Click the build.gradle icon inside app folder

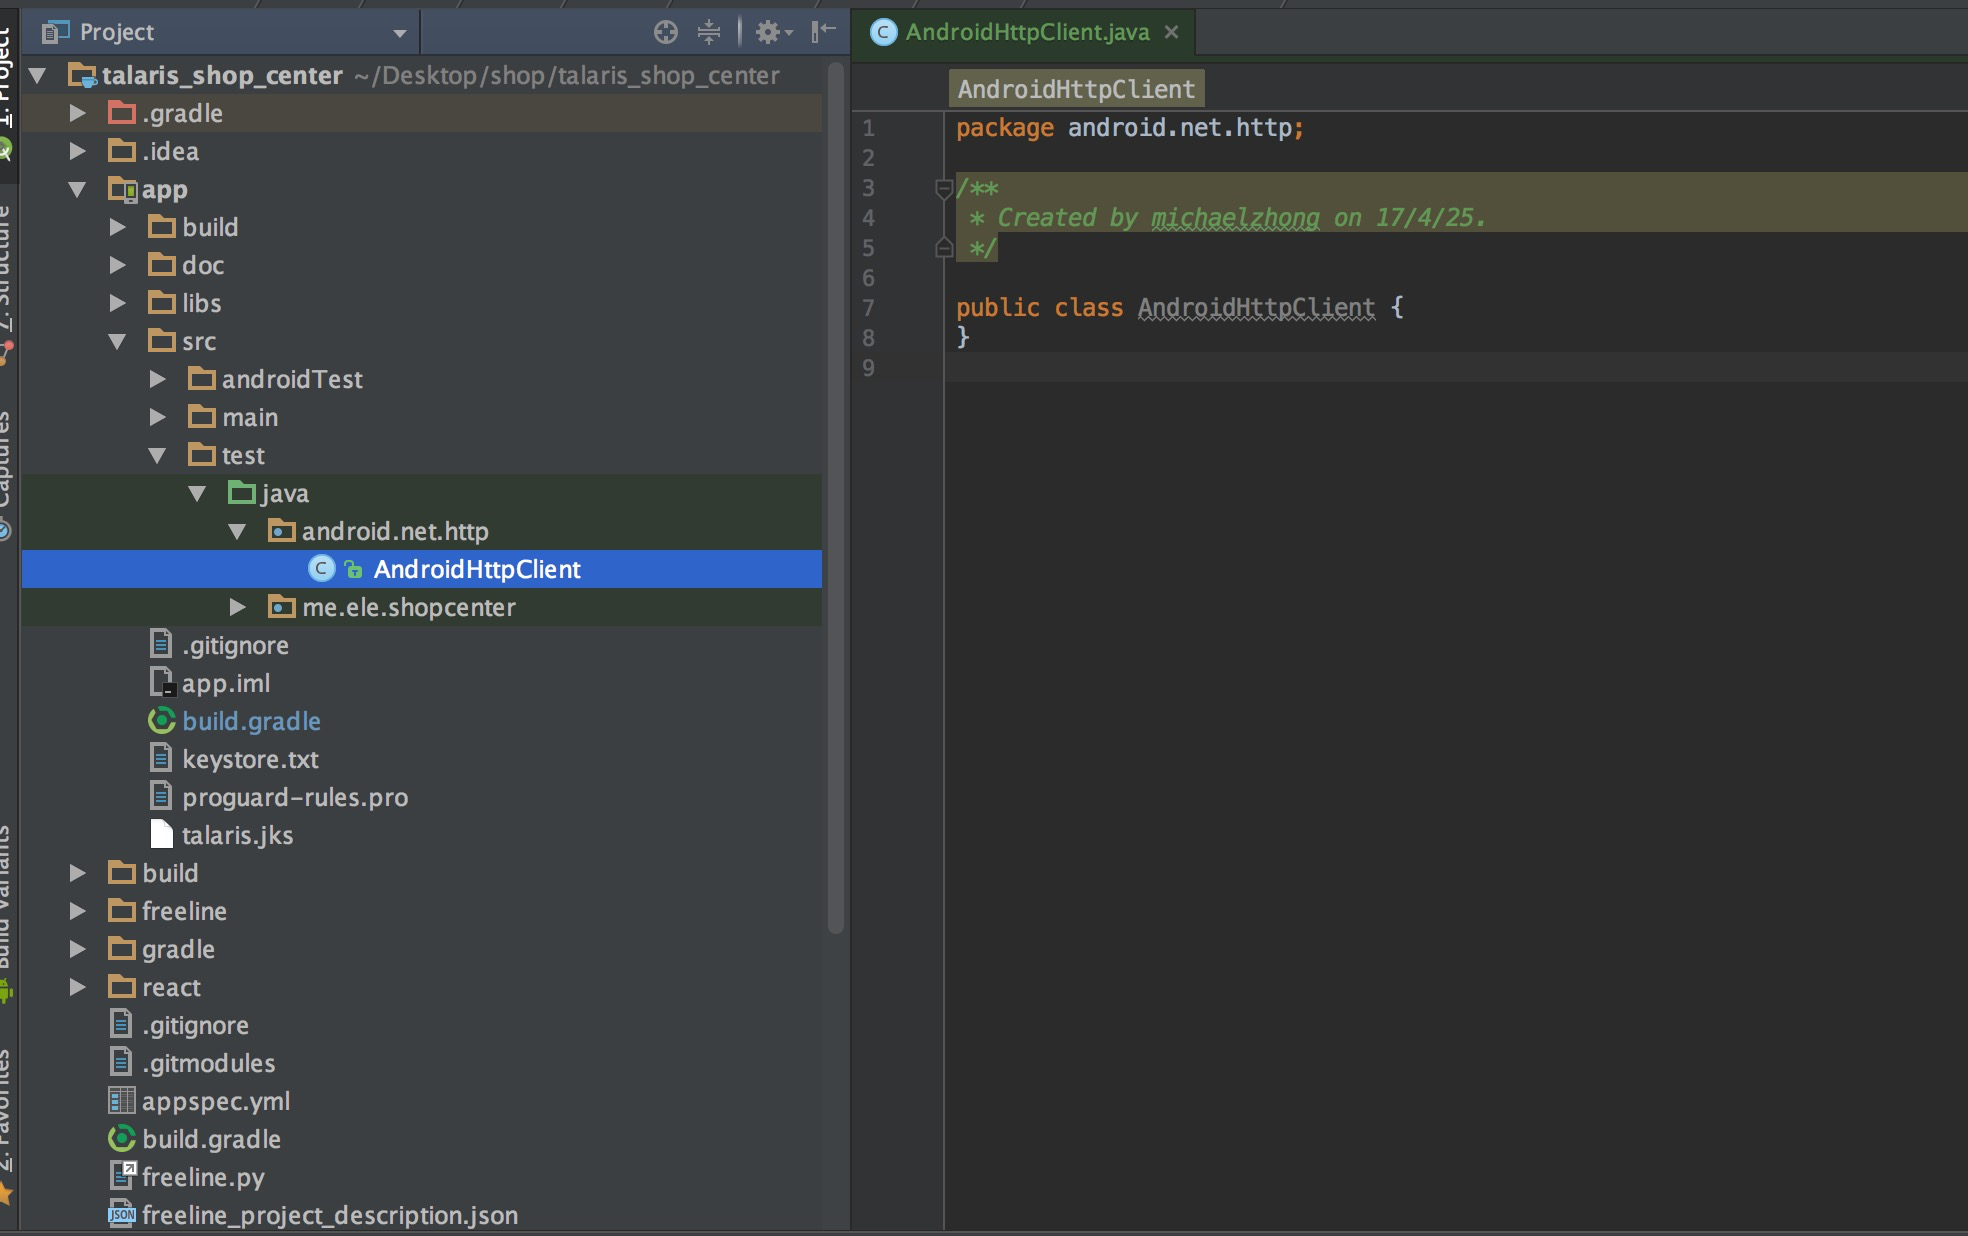click(161, 721)
